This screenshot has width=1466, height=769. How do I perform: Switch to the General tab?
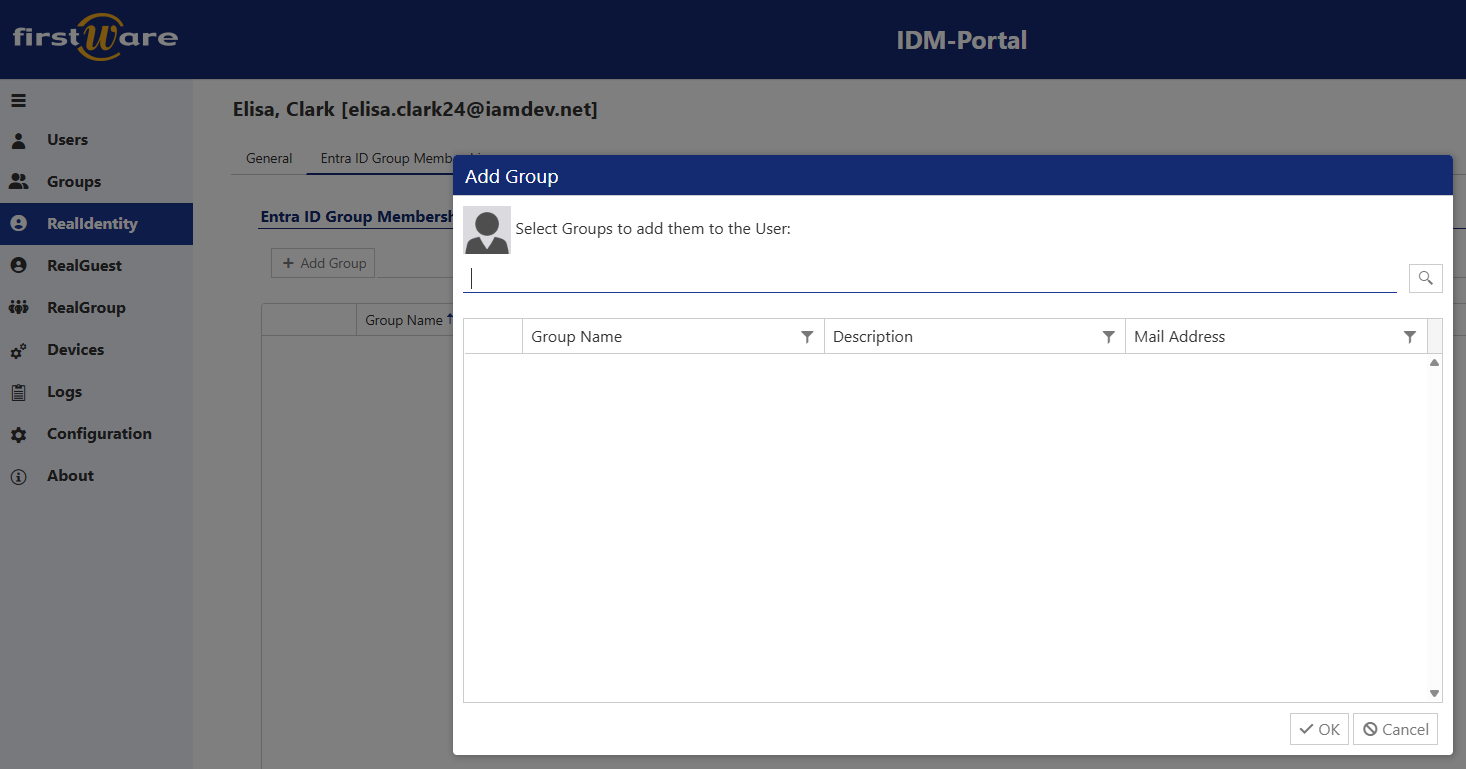pyautogui.click(x=269, y=158)
